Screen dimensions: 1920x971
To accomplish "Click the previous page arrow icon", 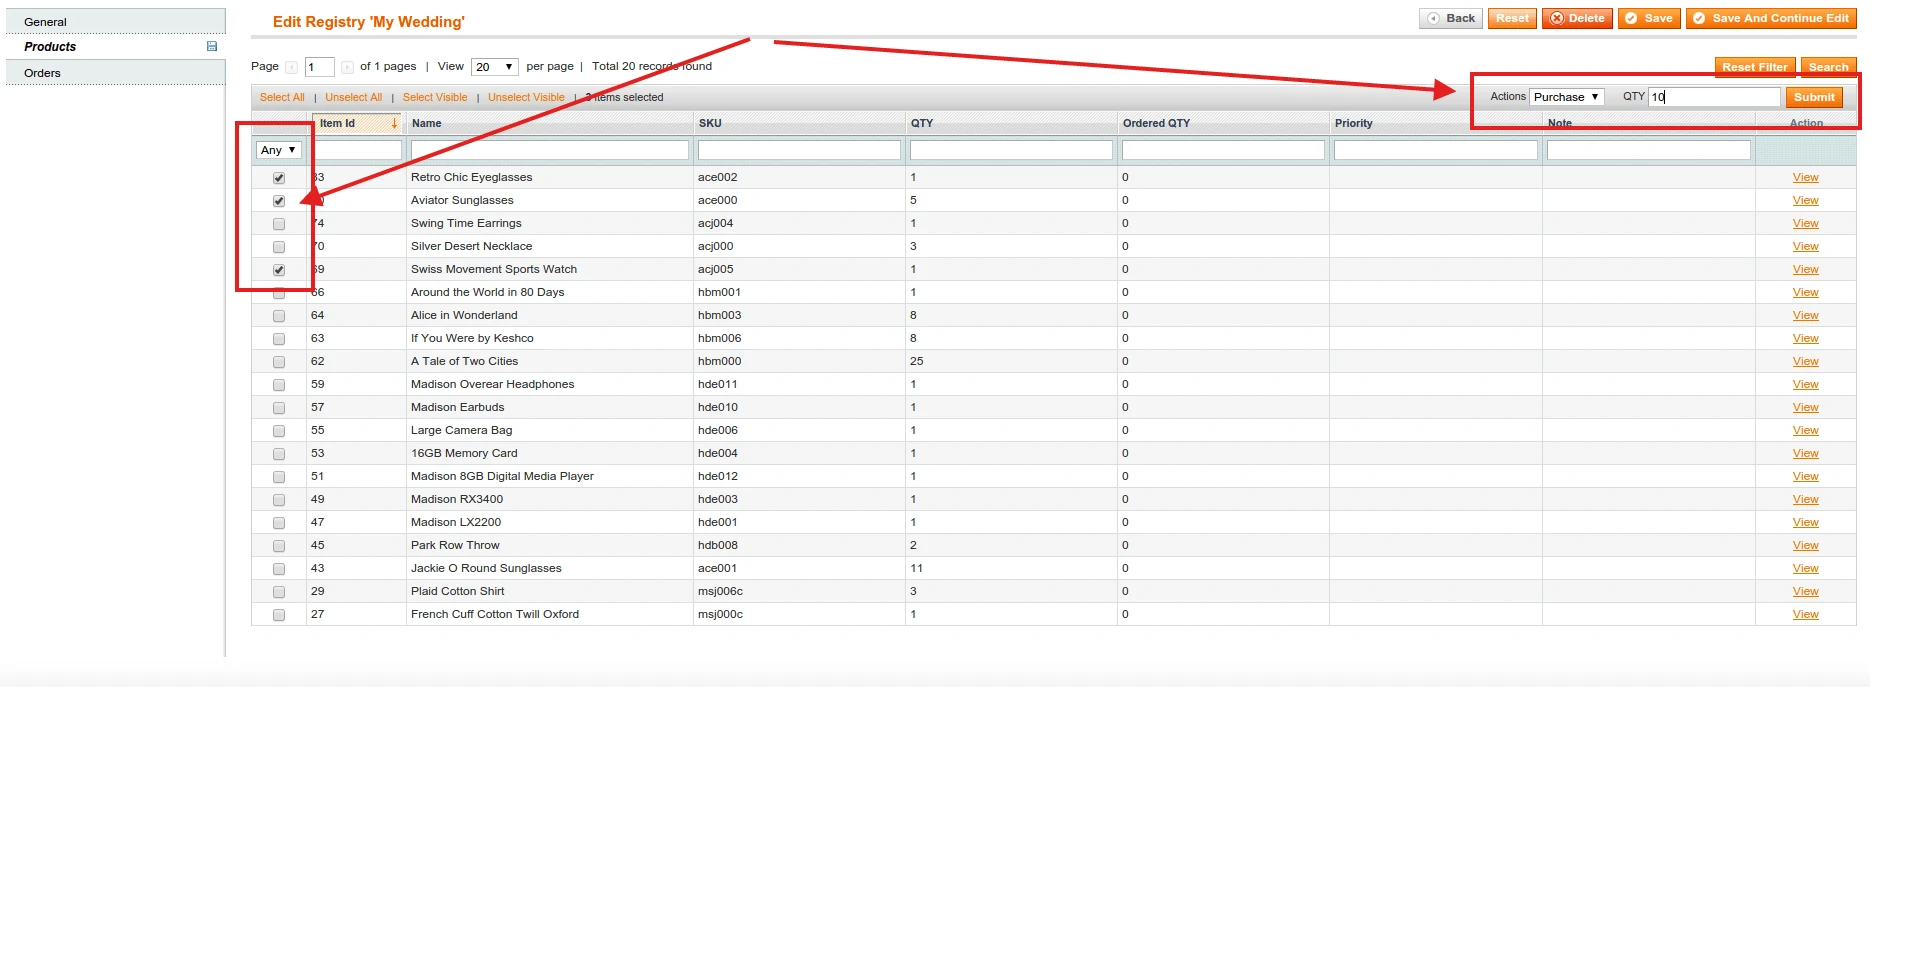I will pyautogui.click(x=292, y=66).
